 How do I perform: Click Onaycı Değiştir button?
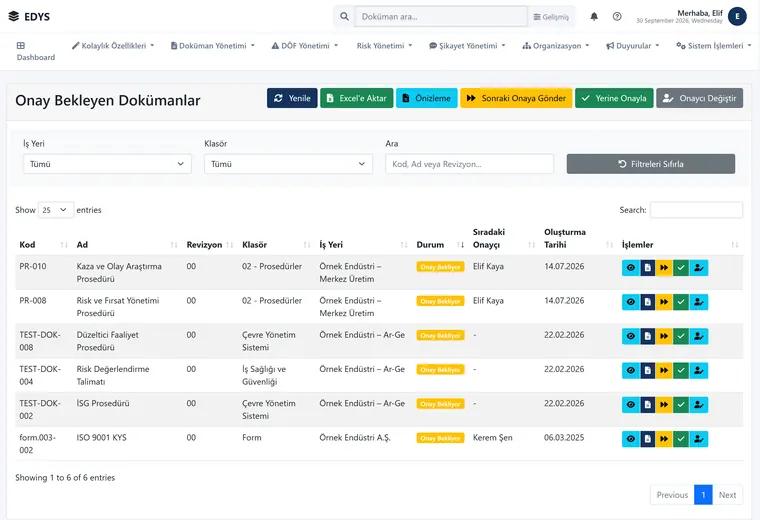699,98
